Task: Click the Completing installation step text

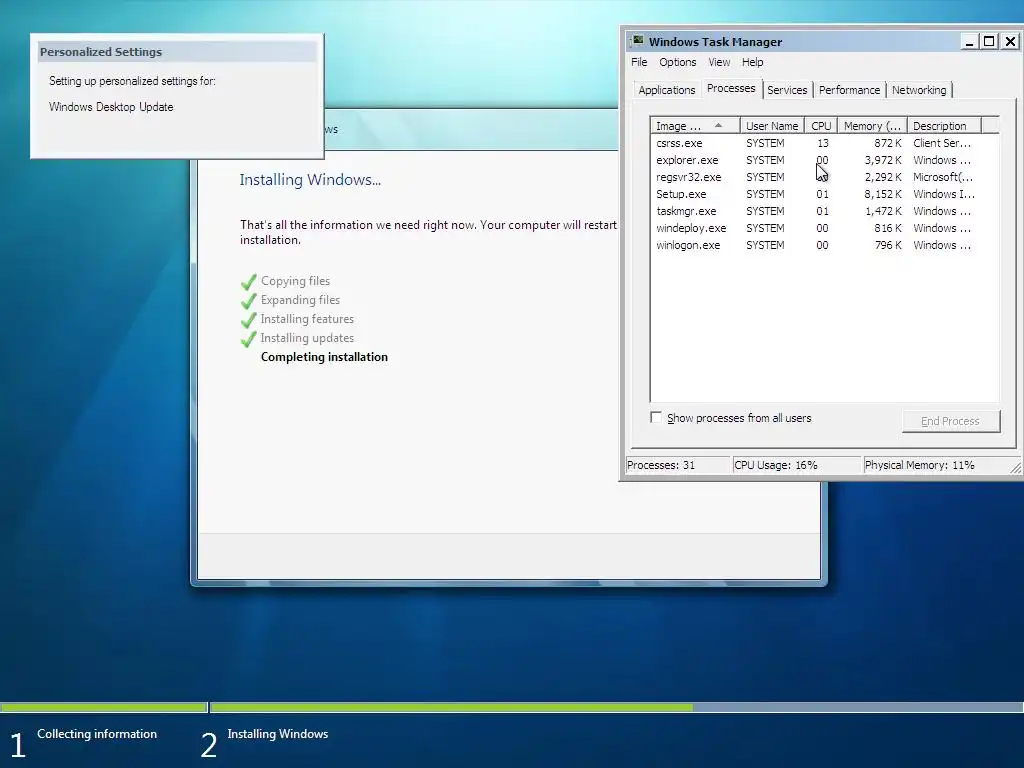Action: 325,357
